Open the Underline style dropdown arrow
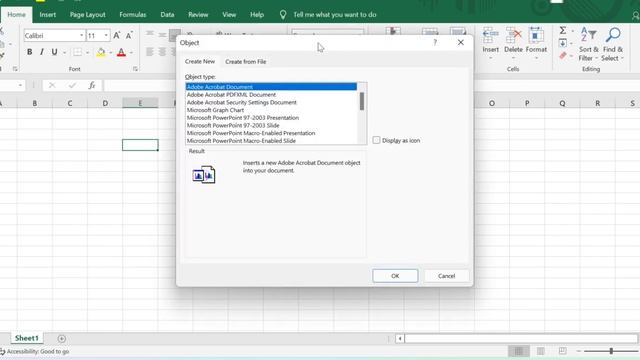The image size is (640, 360). [64, 53]
